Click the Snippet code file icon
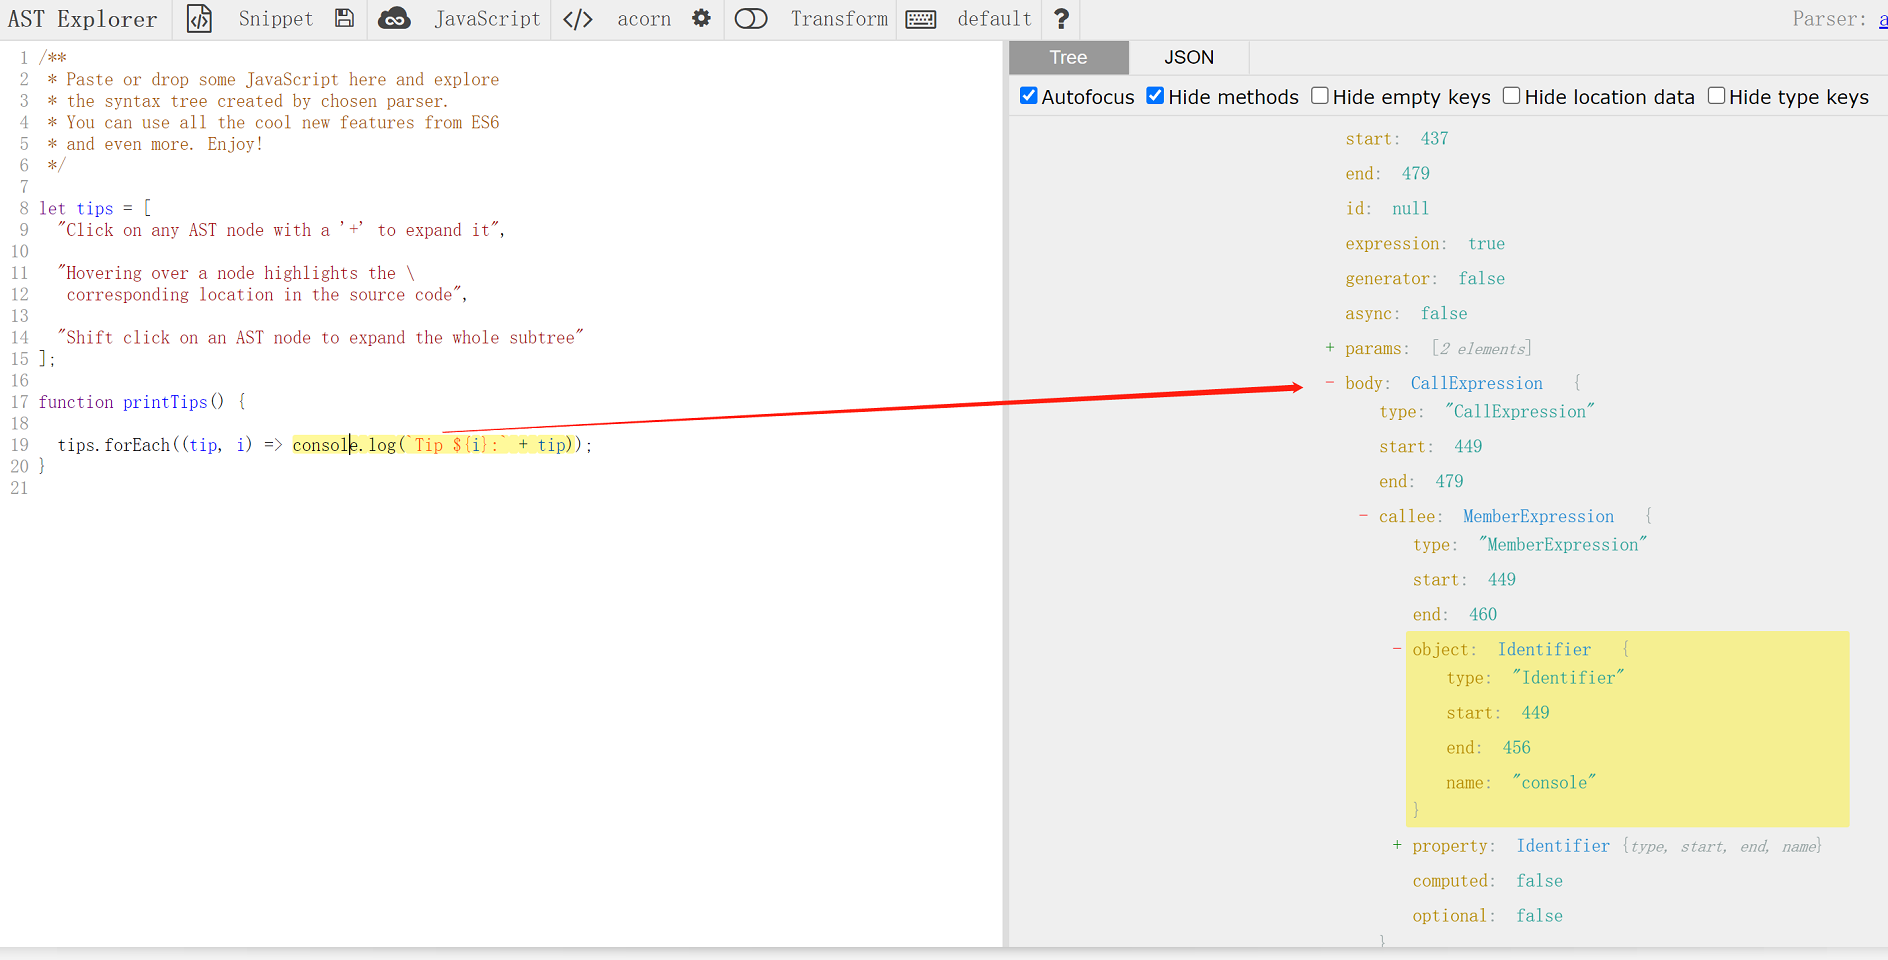The width and height of the screenshot is (1888, 960). (199, 19)
